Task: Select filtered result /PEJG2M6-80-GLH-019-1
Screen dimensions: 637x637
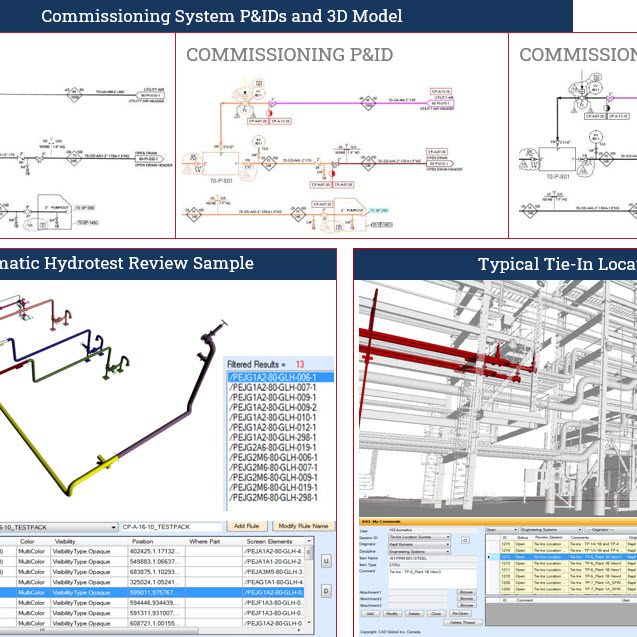Action: (280, 488)
